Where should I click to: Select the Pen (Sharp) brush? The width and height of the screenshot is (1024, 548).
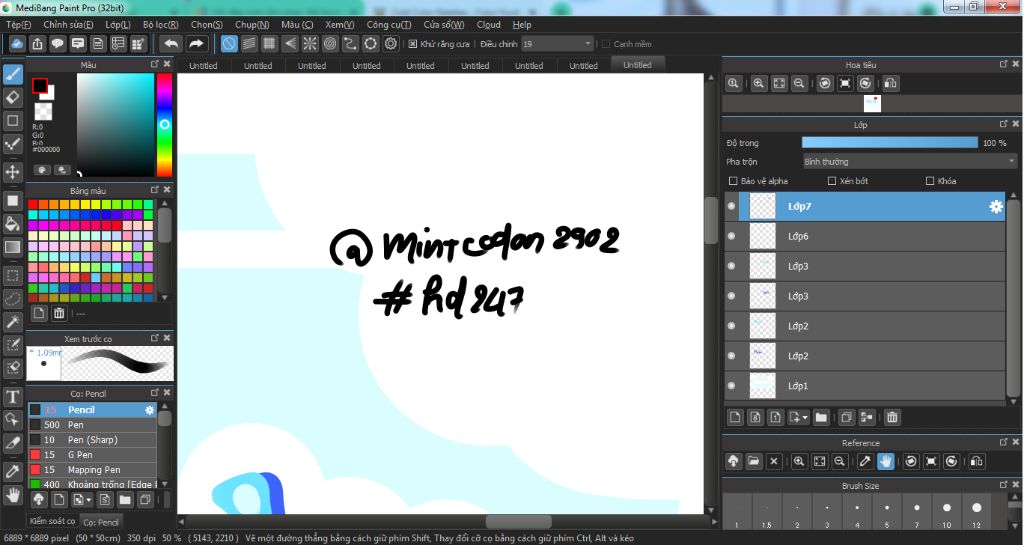click(x=92, y=440)
